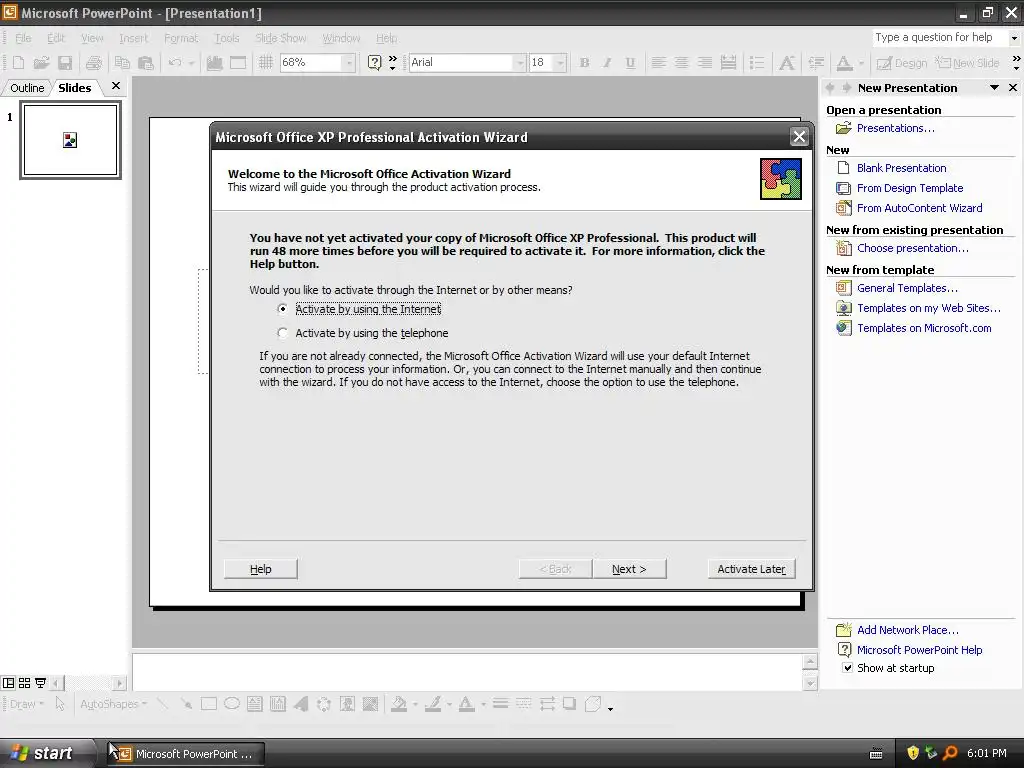Toggle Underline formatting
1024x768 pixels.
coord(630,63)
